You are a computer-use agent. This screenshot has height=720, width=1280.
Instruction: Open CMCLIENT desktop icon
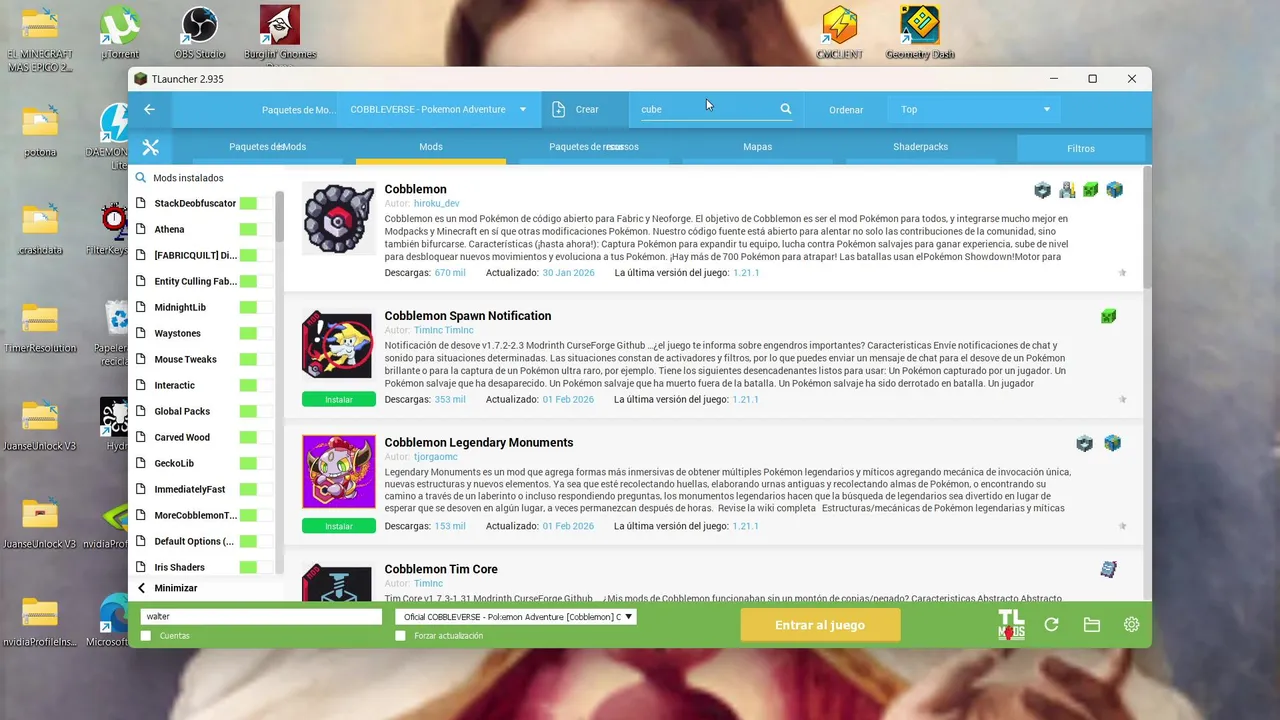(x=839, y=32)
